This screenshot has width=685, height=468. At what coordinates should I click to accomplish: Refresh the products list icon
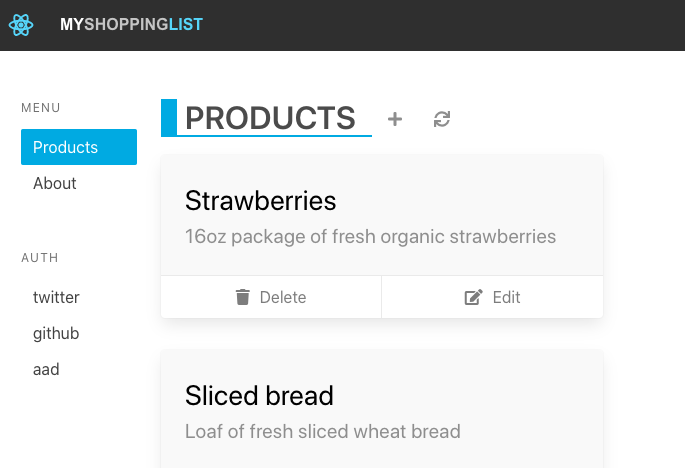coord(442,119)
